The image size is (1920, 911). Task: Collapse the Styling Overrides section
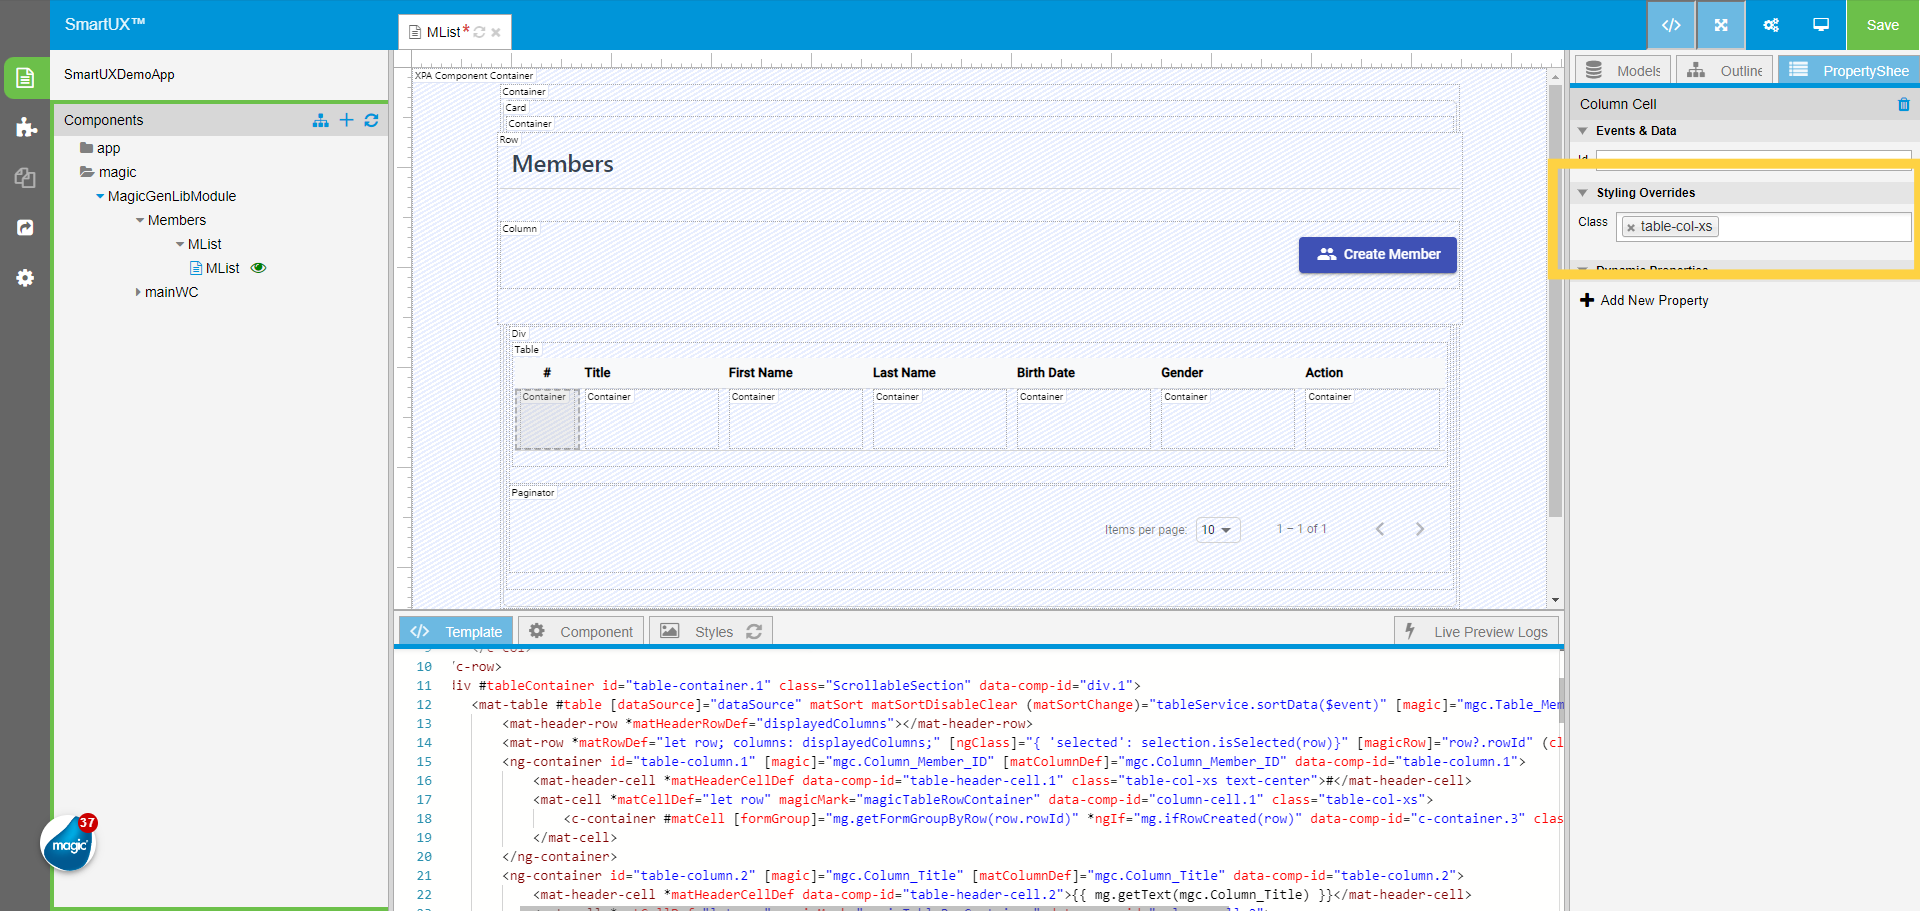pos(1583,193)
